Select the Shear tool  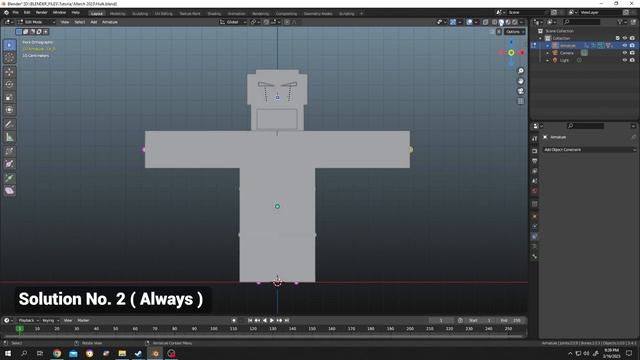(9, 191)
